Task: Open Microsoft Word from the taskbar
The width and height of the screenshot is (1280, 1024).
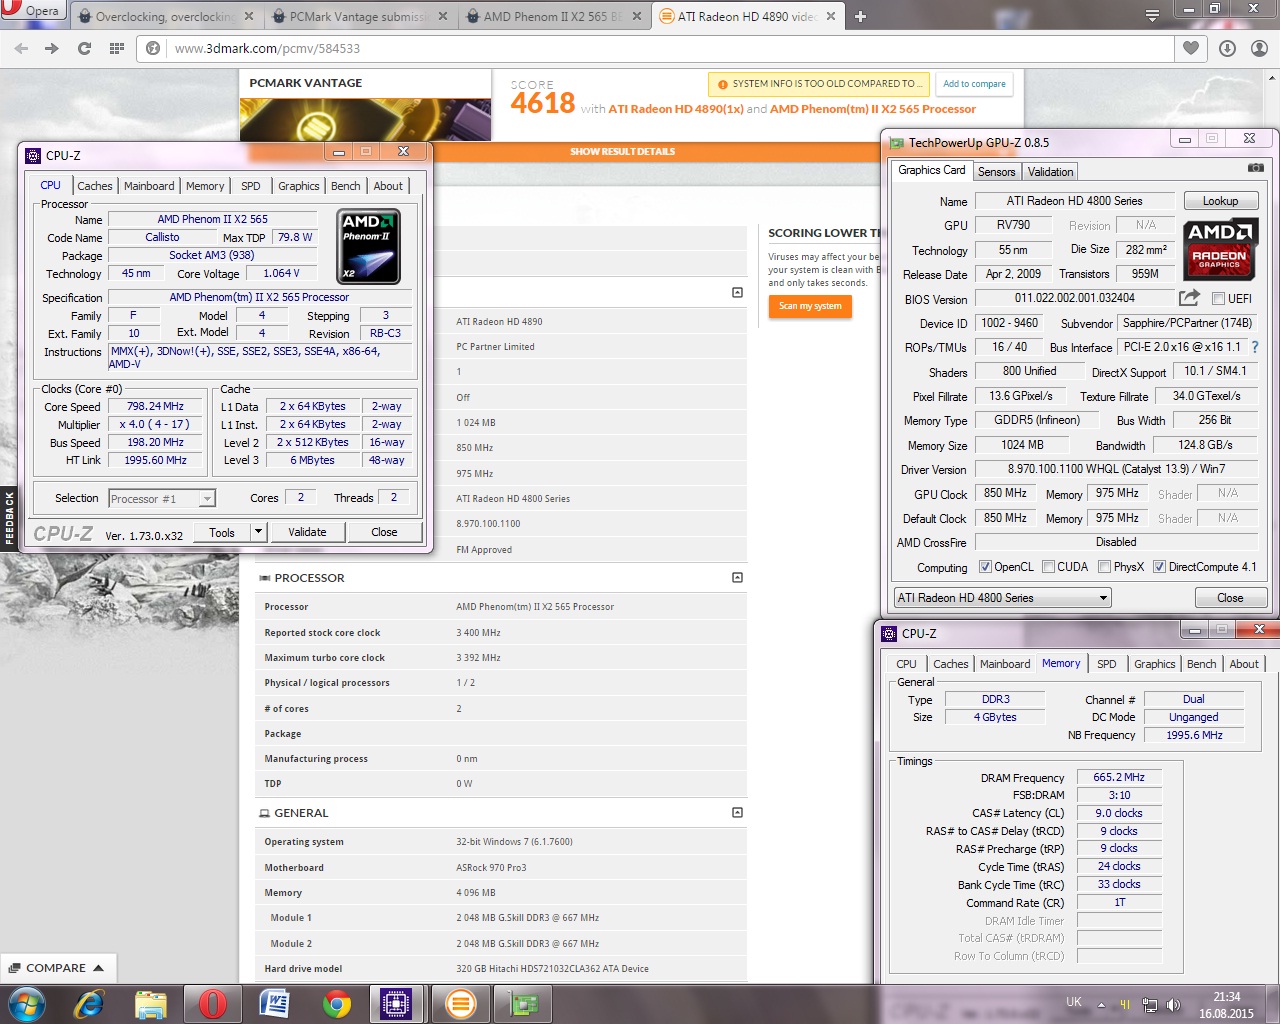Action: click(275, 1003)
